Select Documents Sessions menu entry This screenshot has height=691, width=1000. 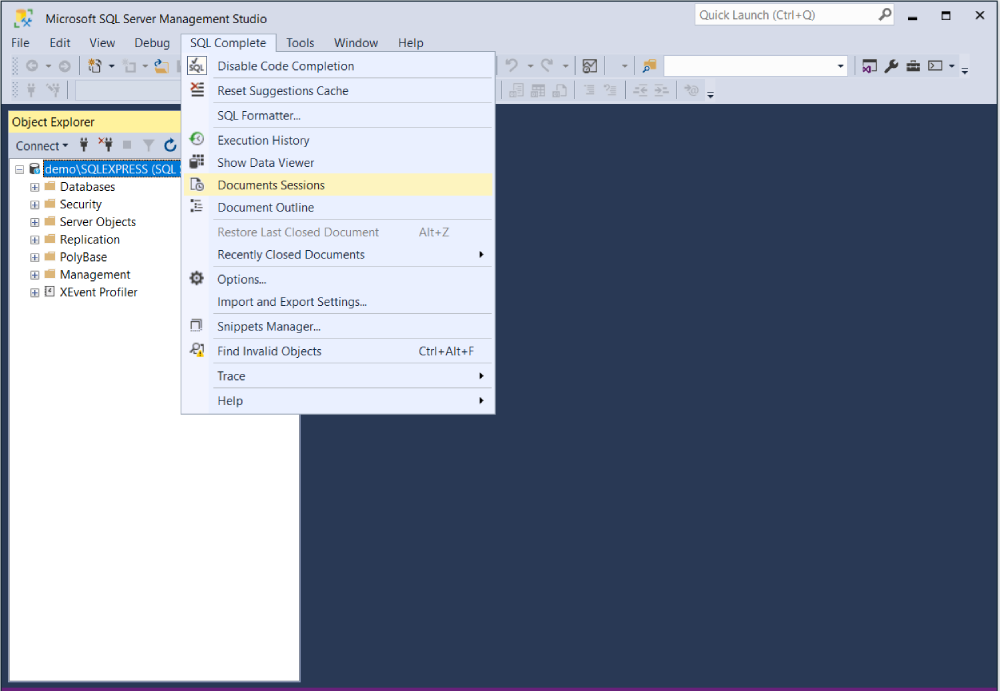coord(338,185)
